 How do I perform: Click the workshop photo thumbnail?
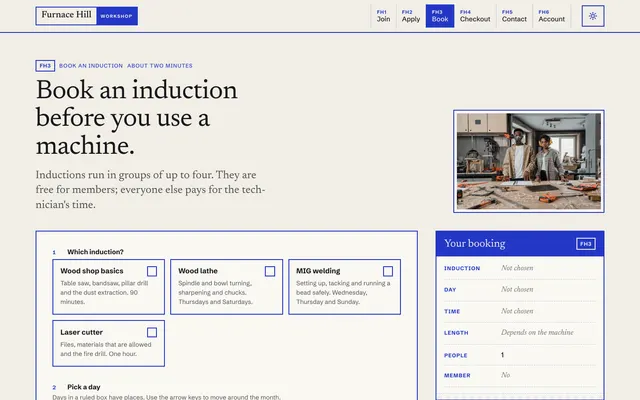[529, 161]
